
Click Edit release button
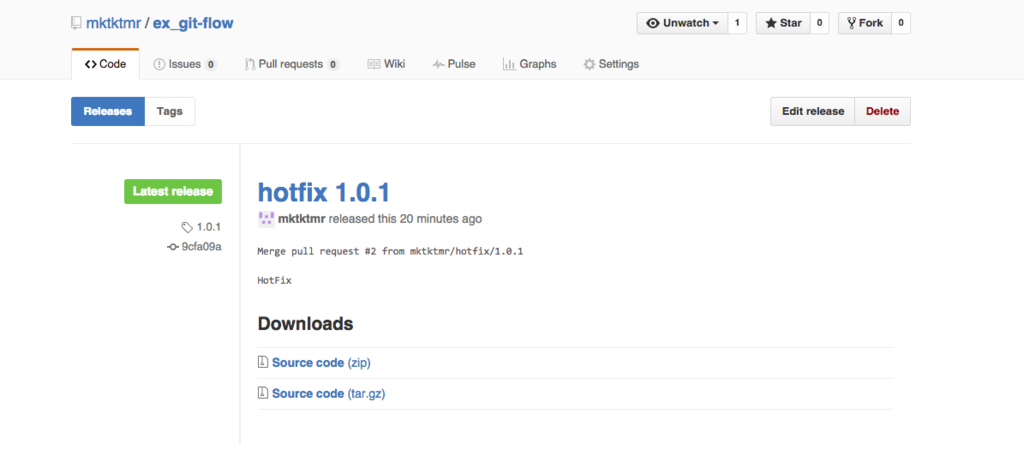[813, 112]
